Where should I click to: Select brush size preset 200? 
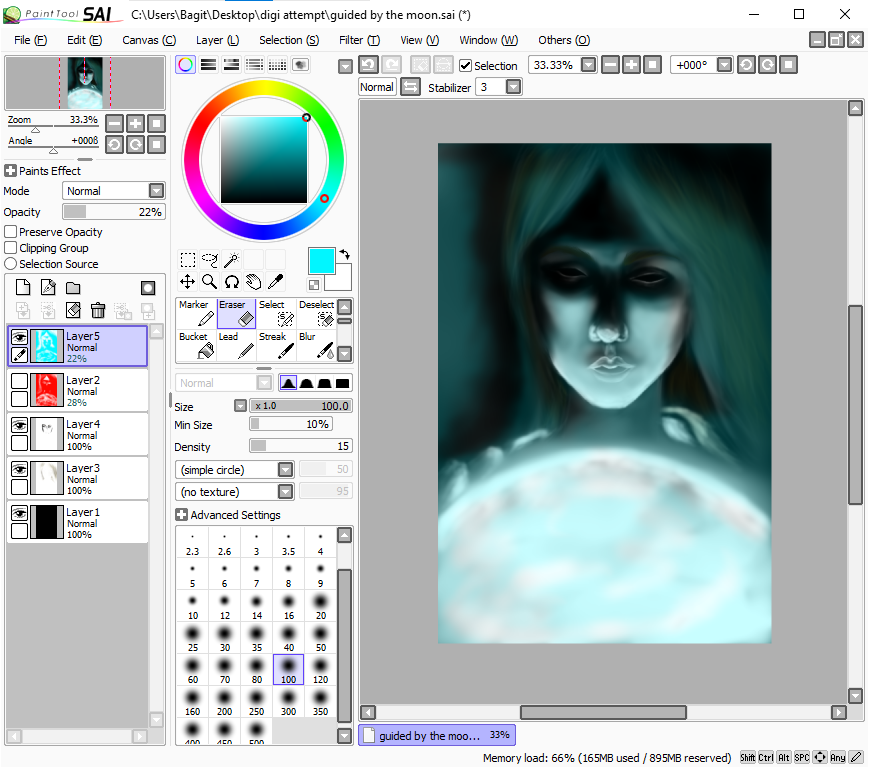click(224, 702)
